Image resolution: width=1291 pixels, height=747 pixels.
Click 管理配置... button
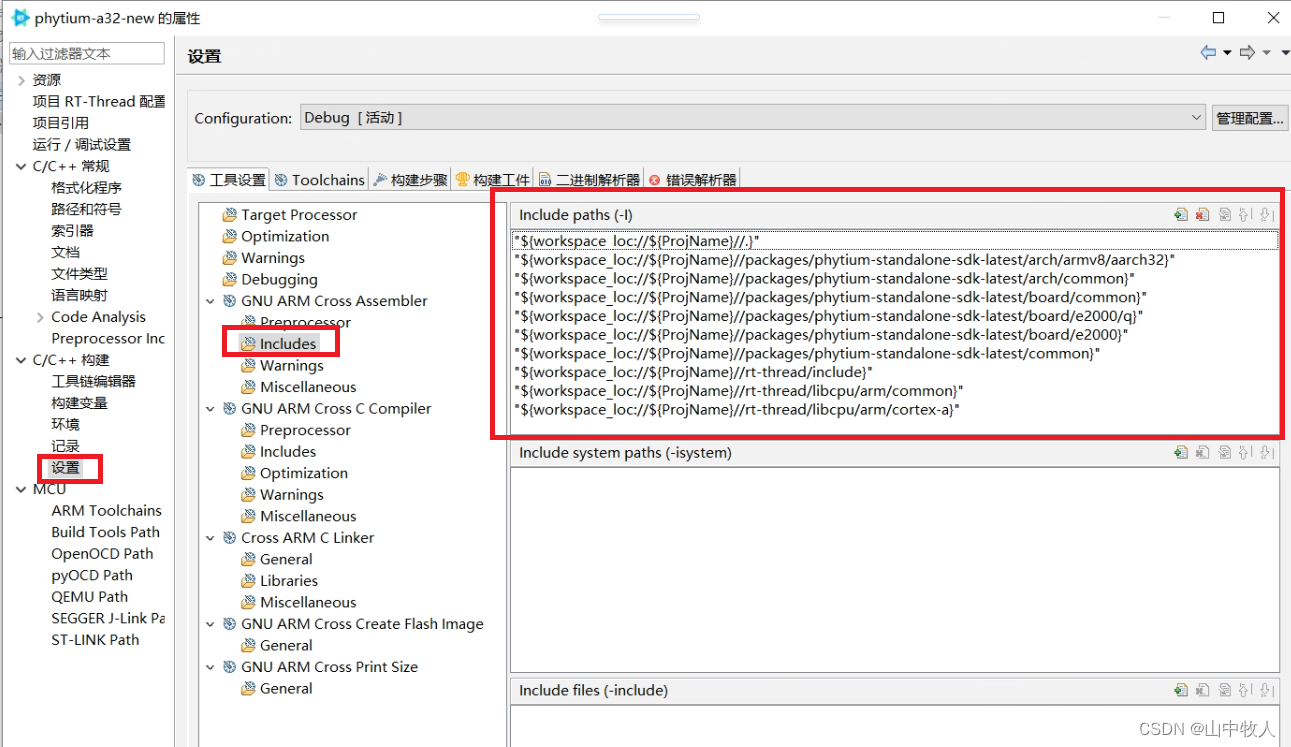pos(1249,118)
